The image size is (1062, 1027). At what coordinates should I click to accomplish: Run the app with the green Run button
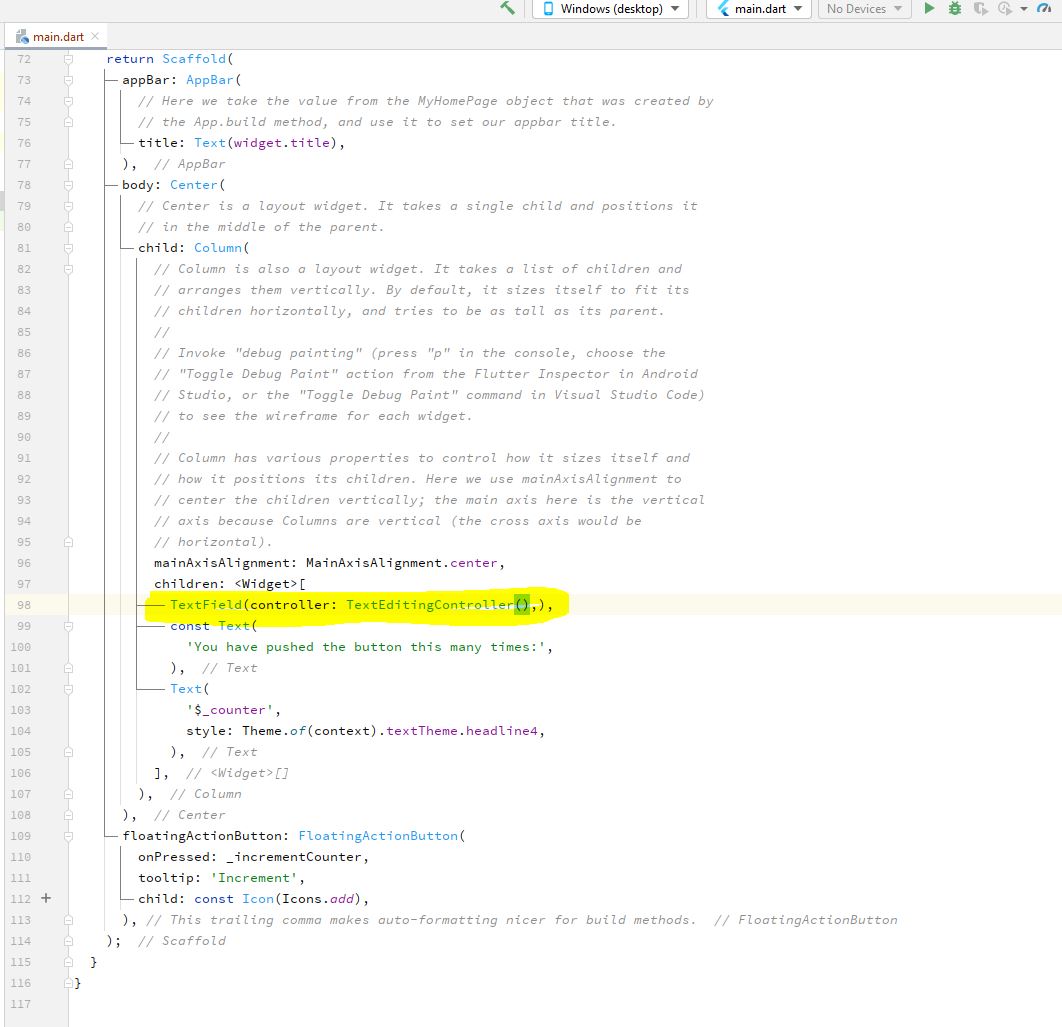coord(928,8)
